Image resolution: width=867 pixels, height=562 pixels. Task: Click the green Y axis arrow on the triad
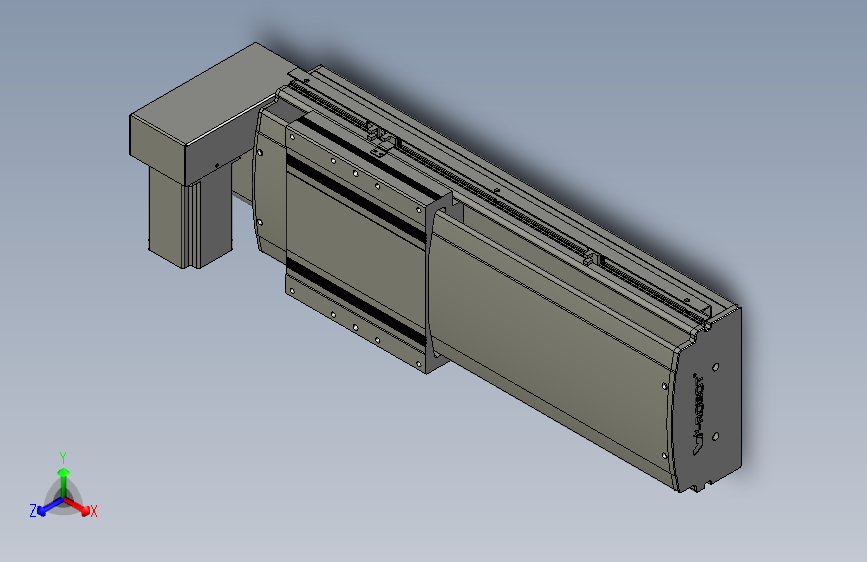pyautogui.click(x=64, y=482)
